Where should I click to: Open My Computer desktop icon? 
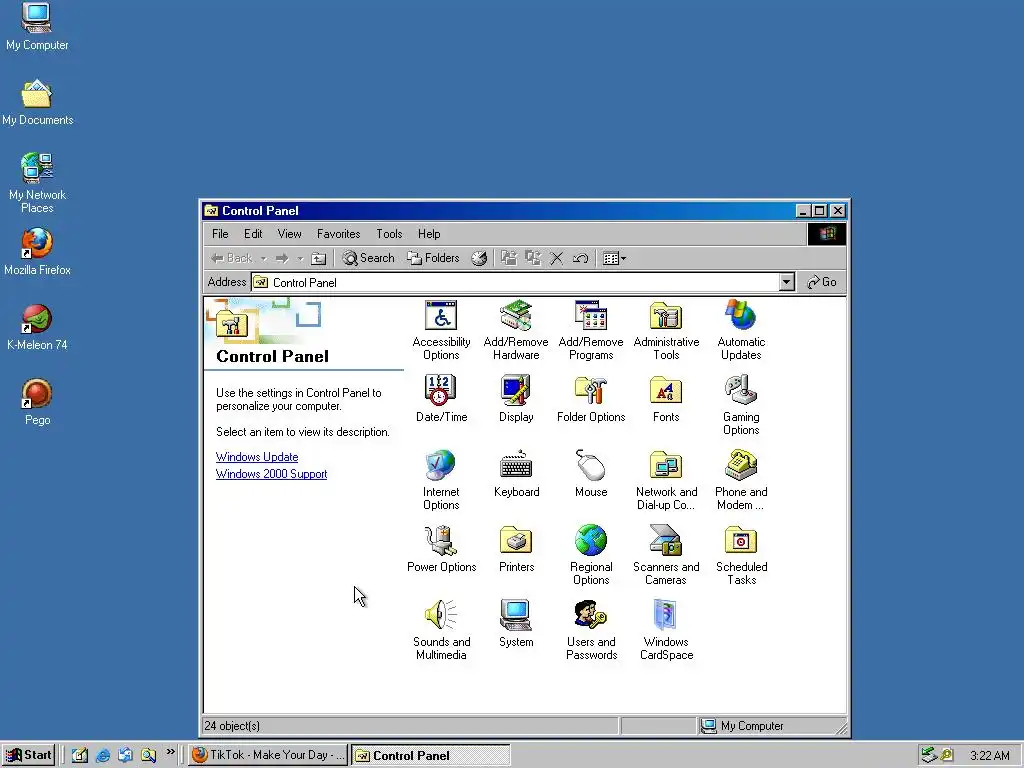pyautogui.click(x=37, y=26)
